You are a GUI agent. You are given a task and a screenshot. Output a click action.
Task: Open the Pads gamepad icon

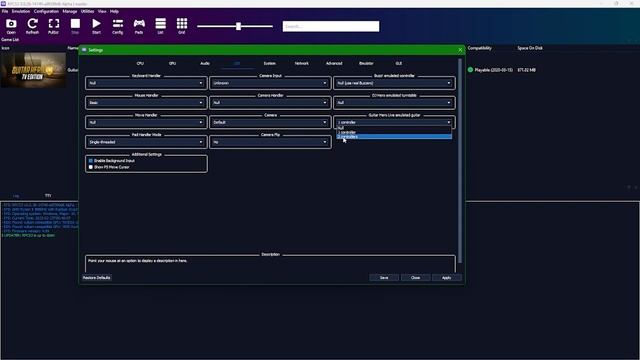tap(139, 26)
